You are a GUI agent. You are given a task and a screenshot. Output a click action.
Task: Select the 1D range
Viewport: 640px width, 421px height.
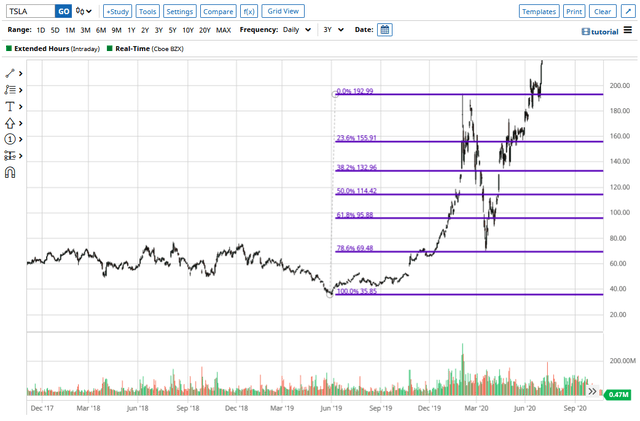coord(41,30)
